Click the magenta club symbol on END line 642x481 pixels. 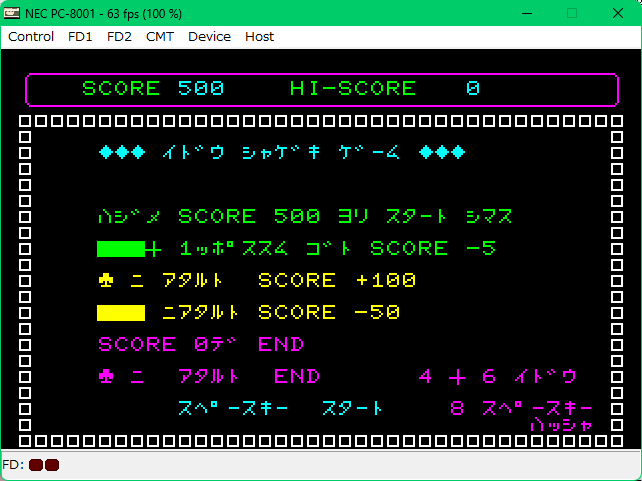point(106,377)
